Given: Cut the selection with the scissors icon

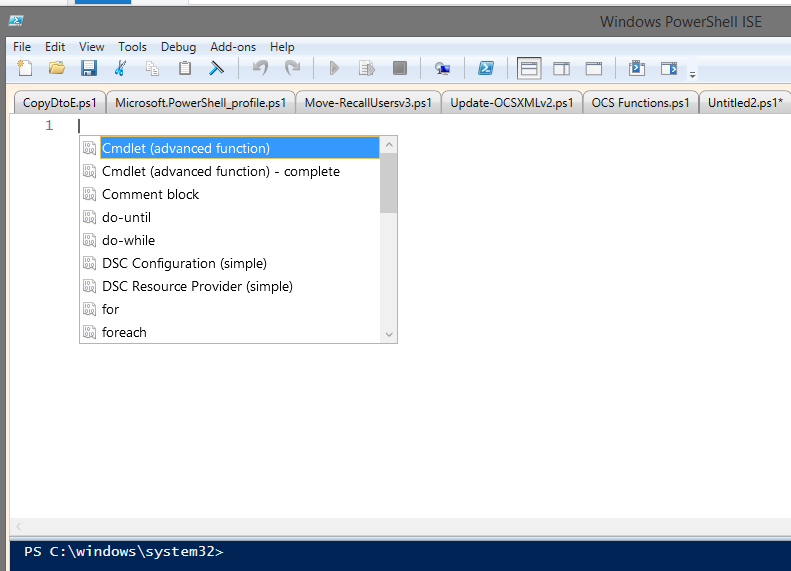Looking at the screenshot, I should point(120,68).
